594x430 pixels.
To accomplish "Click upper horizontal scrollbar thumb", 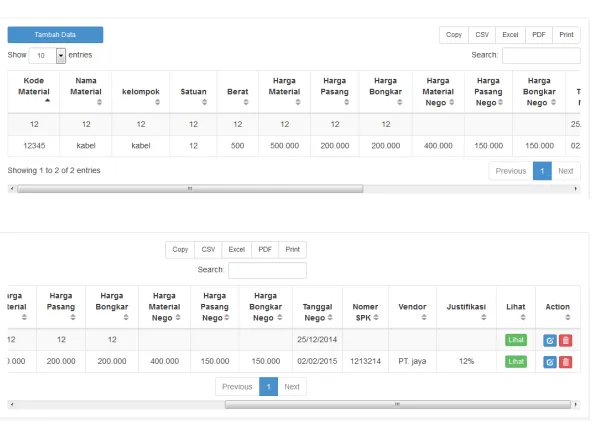I will click(x=190, y=189).
